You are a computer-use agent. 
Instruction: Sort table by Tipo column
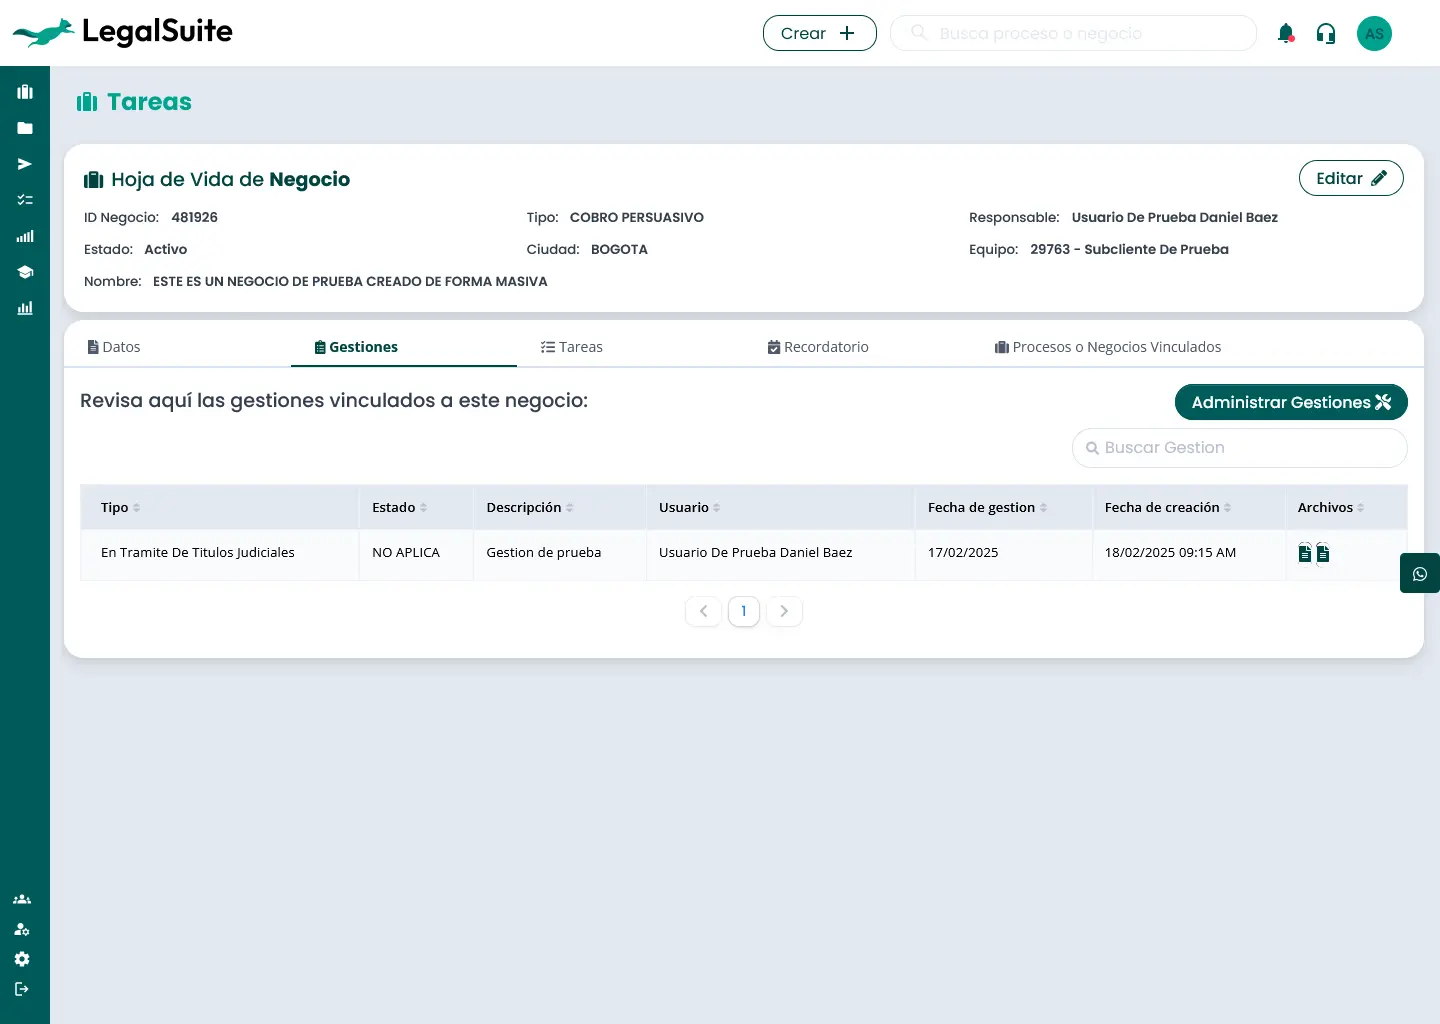(136, 508)
